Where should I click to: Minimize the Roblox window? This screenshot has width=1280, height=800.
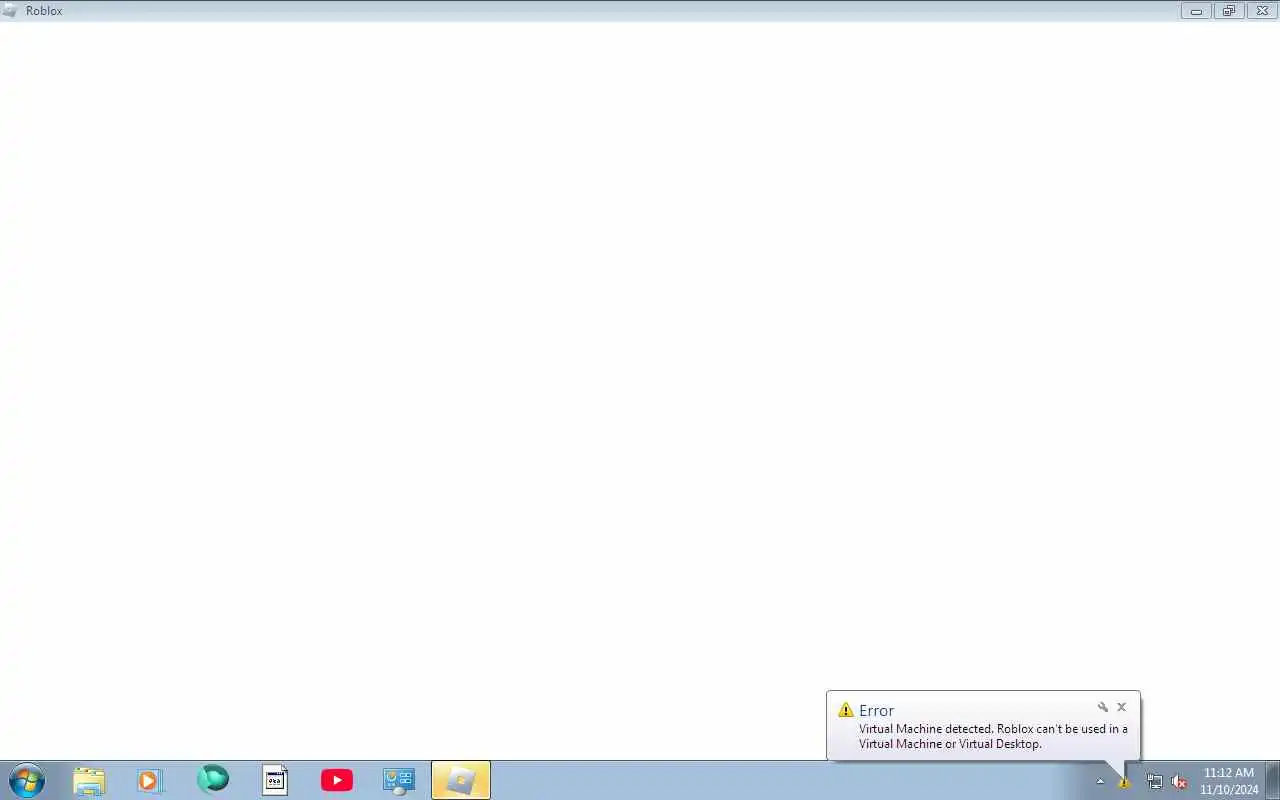tap(1196, 11)
